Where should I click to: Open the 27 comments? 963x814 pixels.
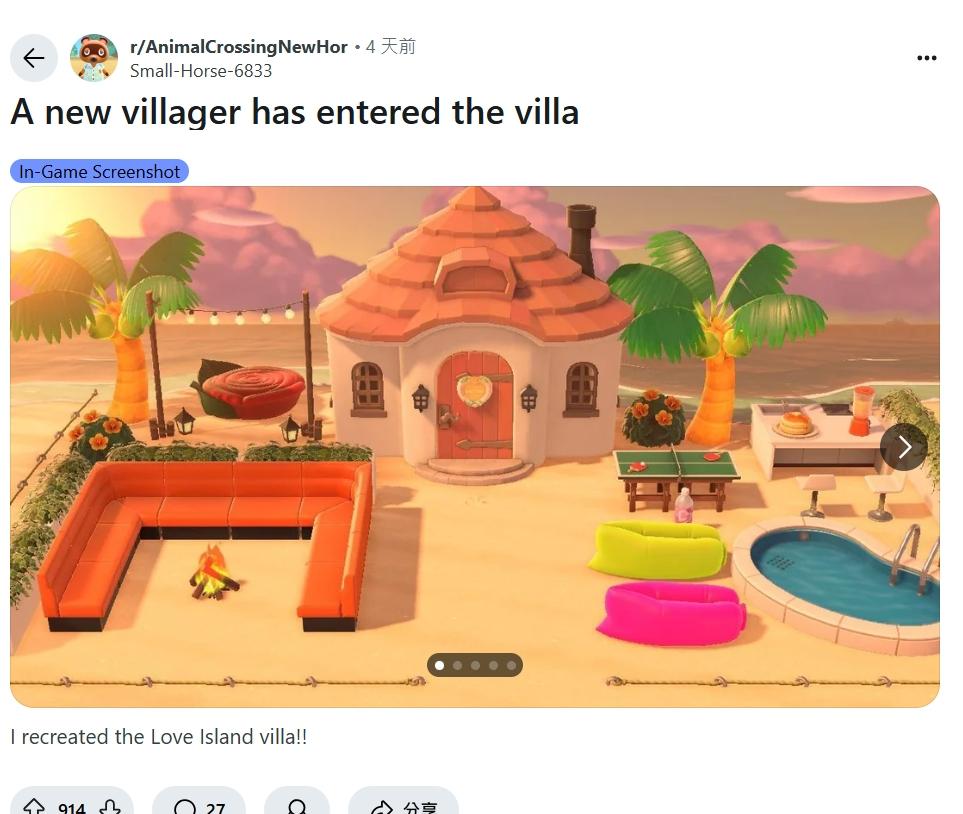click(x=199, y=807)
